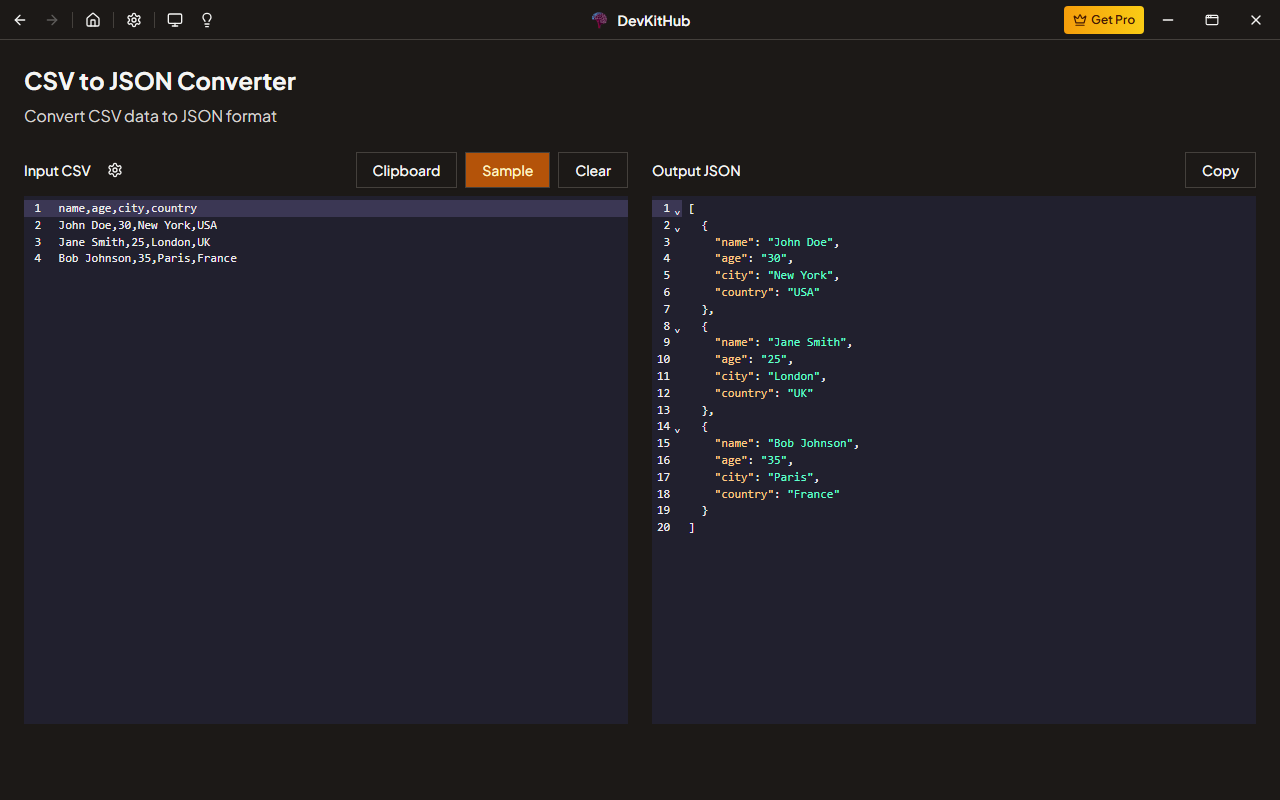Screen dimensions: 1280x800
Task: Click the CSV to JSON Converter heading
Action: coord(160,82)
